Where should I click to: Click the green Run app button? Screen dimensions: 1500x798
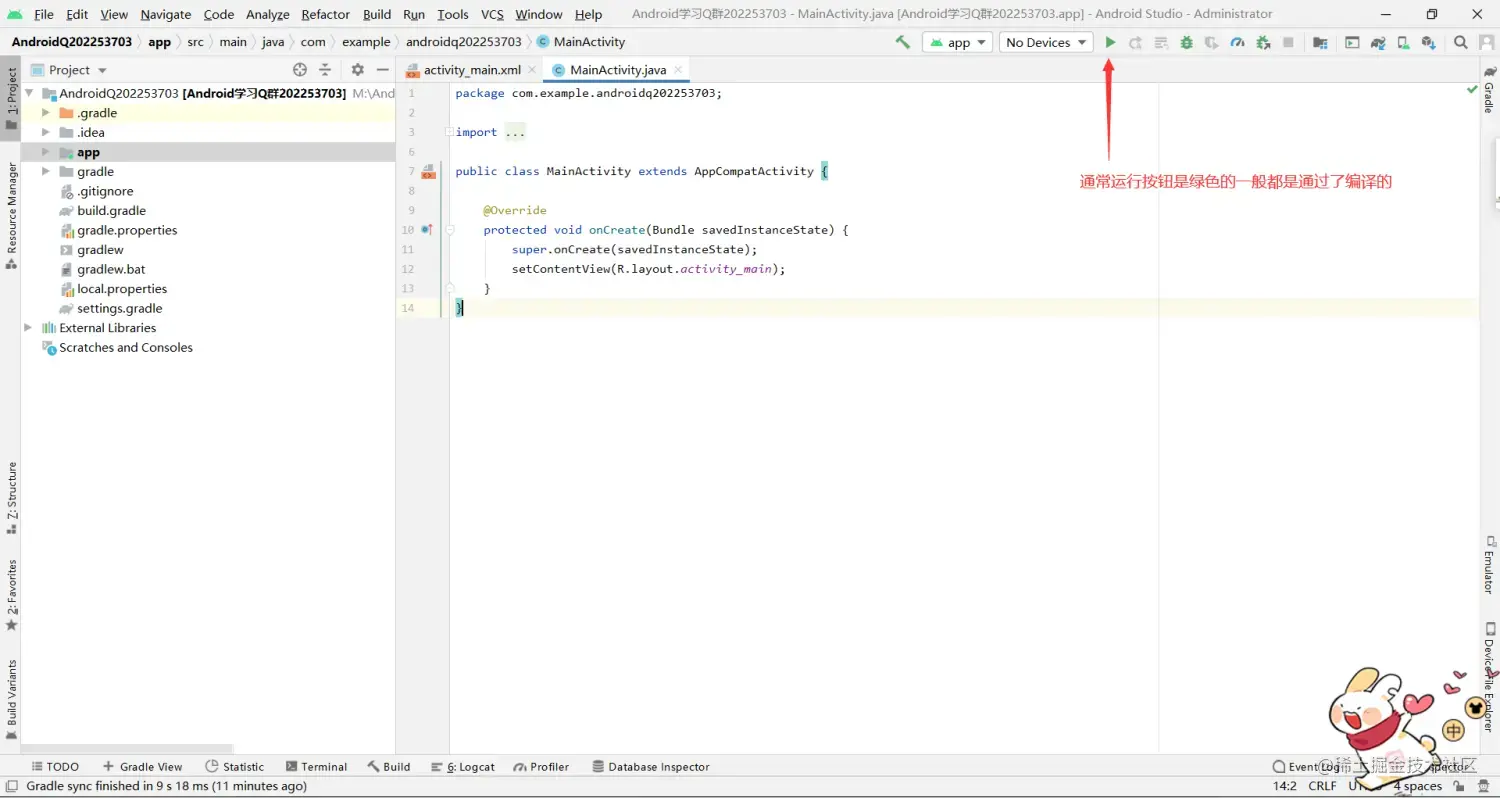(x=1110, y=42)
